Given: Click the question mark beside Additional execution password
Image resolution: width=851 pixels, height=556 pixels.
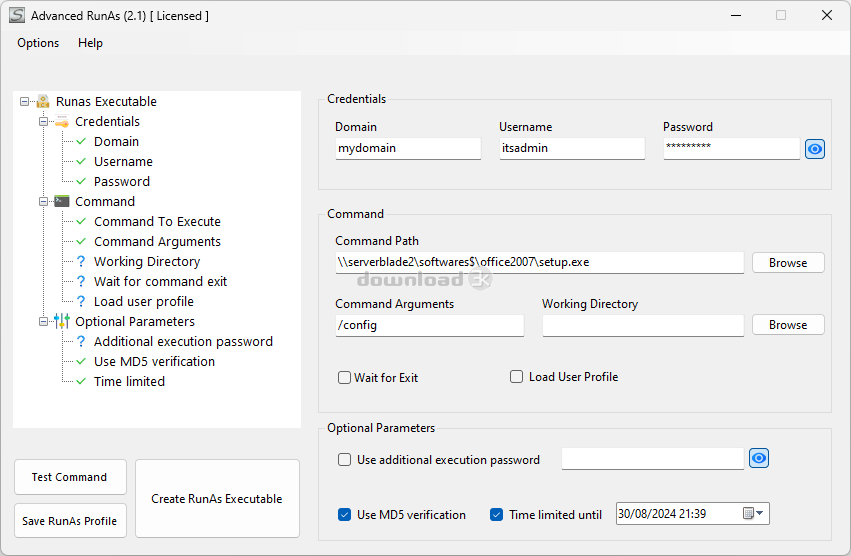Looking at the screenshot, I should tap(81, 341).
